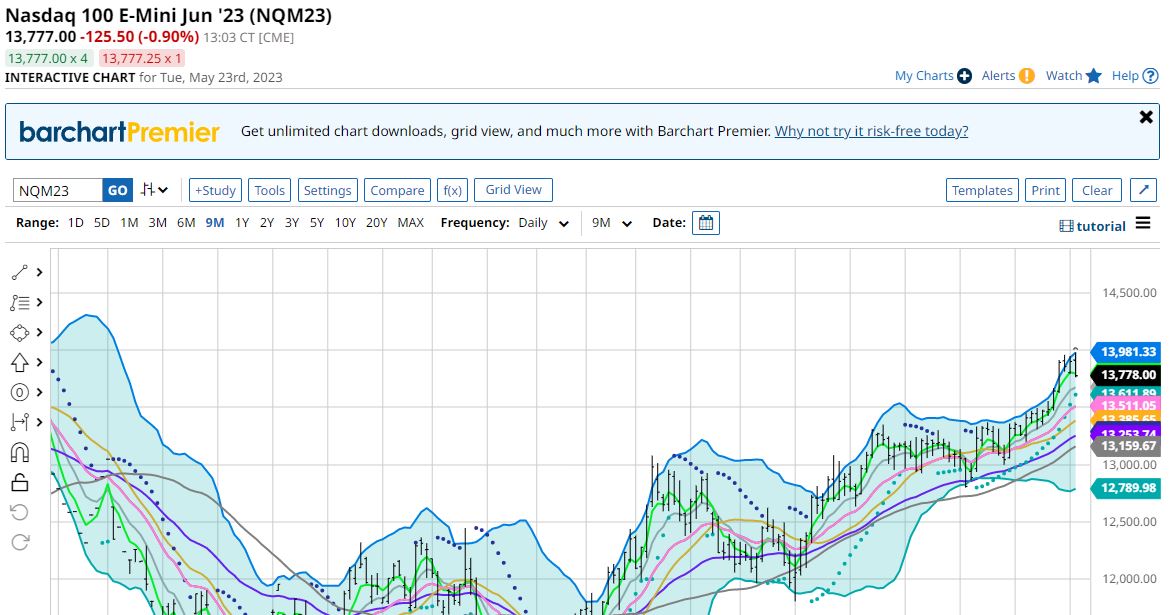The height and width of the screenshot is (615, 1171).
Task: Select the 5D range
Action: 102,222
